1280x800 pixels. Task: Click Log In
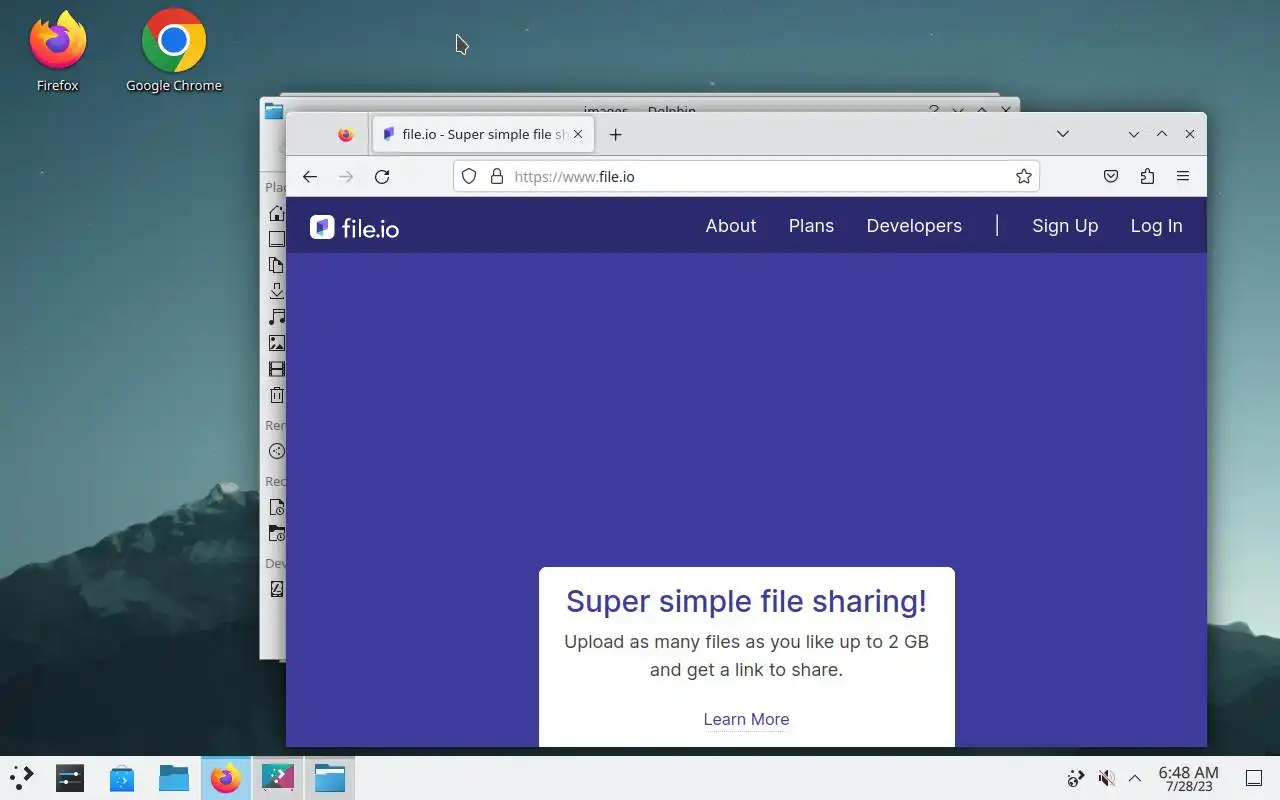(x=1156, y=226)
